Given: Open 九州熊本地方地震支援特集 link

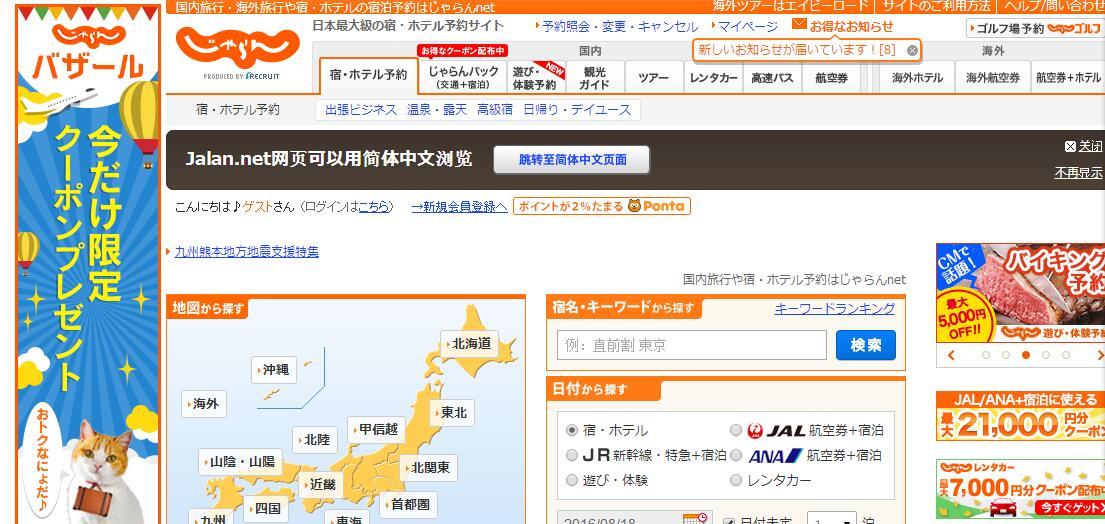Looking at the screenshot, I should pyautogui.click(x=247, y=251).
